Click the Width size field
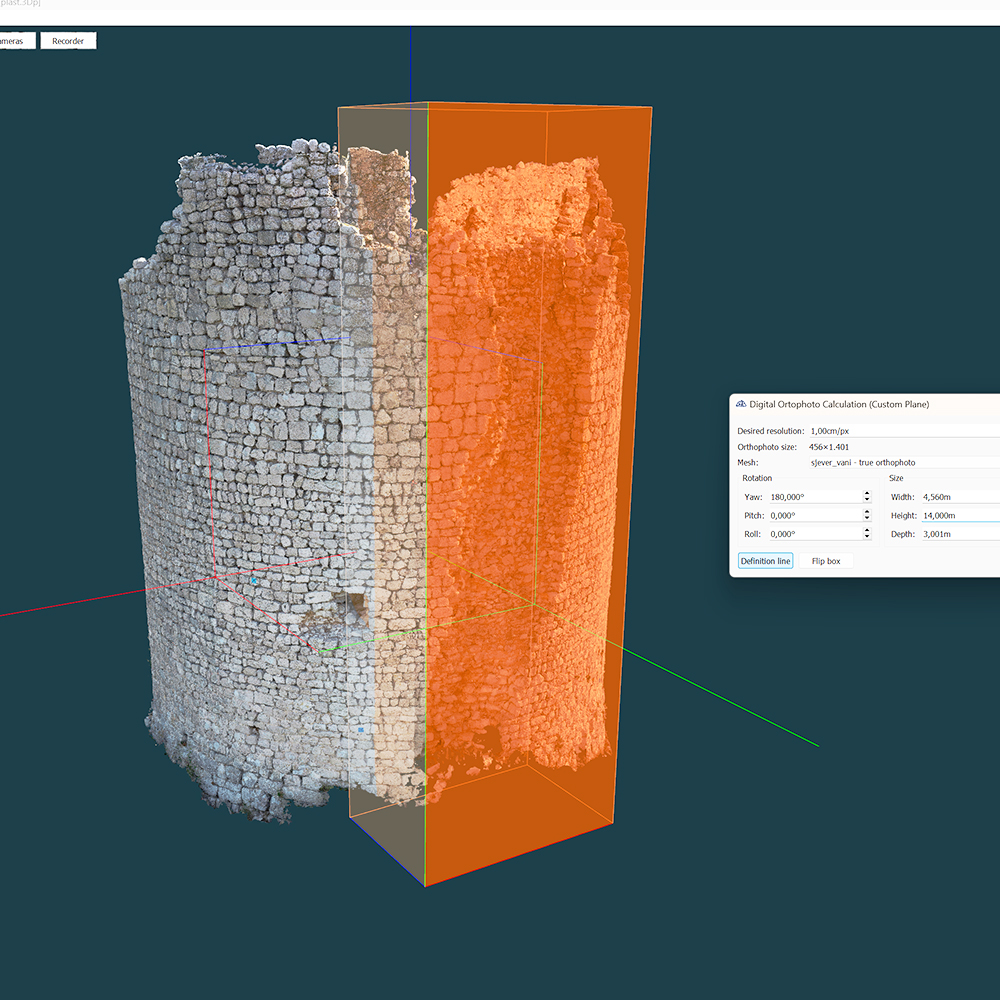 (960, 496)
